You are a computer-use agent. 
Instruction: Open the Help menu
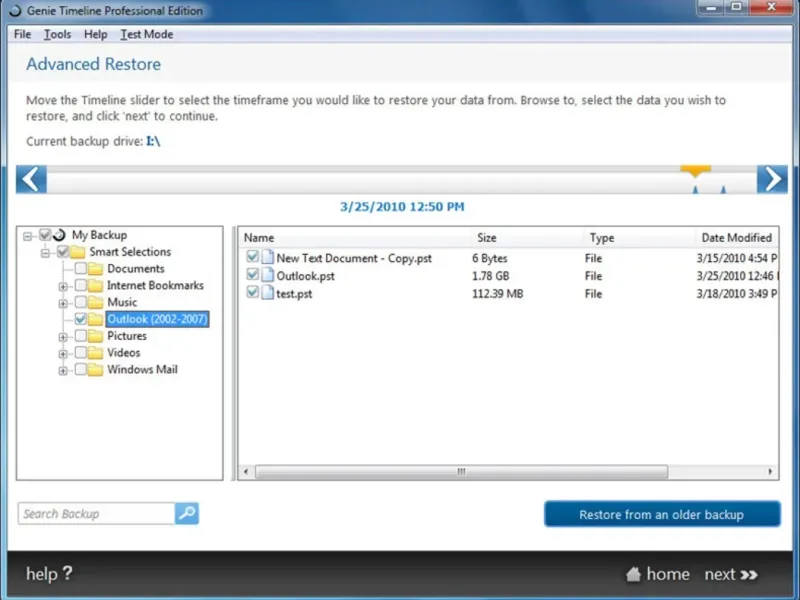pos(95,34)
